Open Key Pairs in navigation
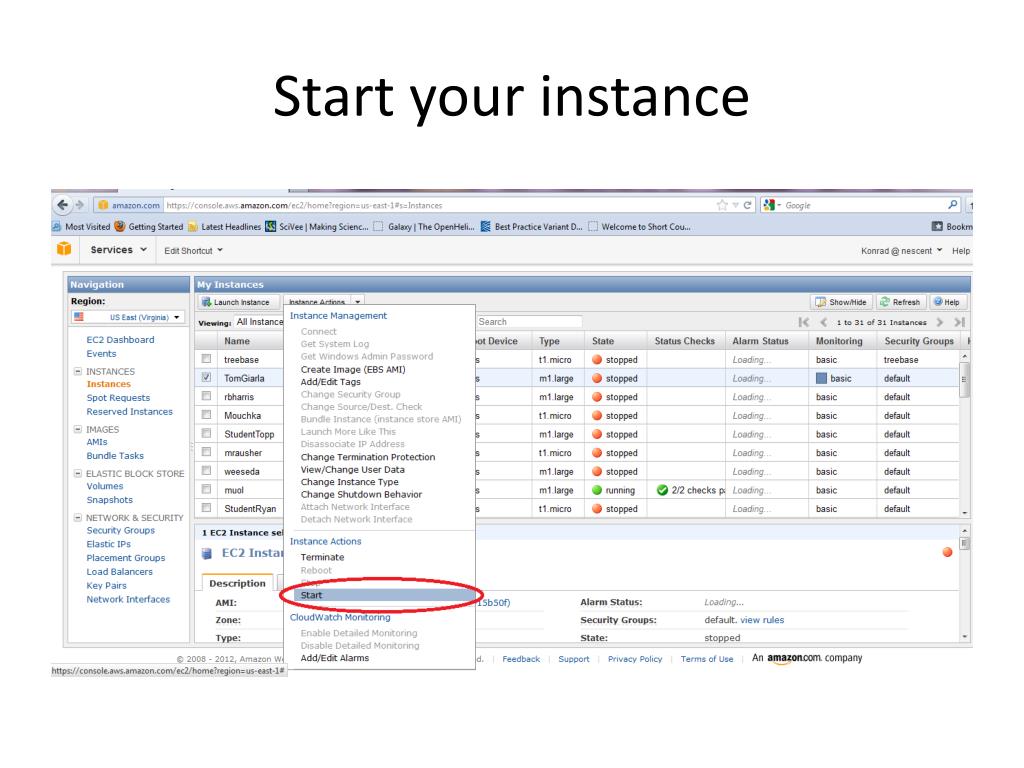Viewport: 1024px width, 768px height. click(106, 586)
